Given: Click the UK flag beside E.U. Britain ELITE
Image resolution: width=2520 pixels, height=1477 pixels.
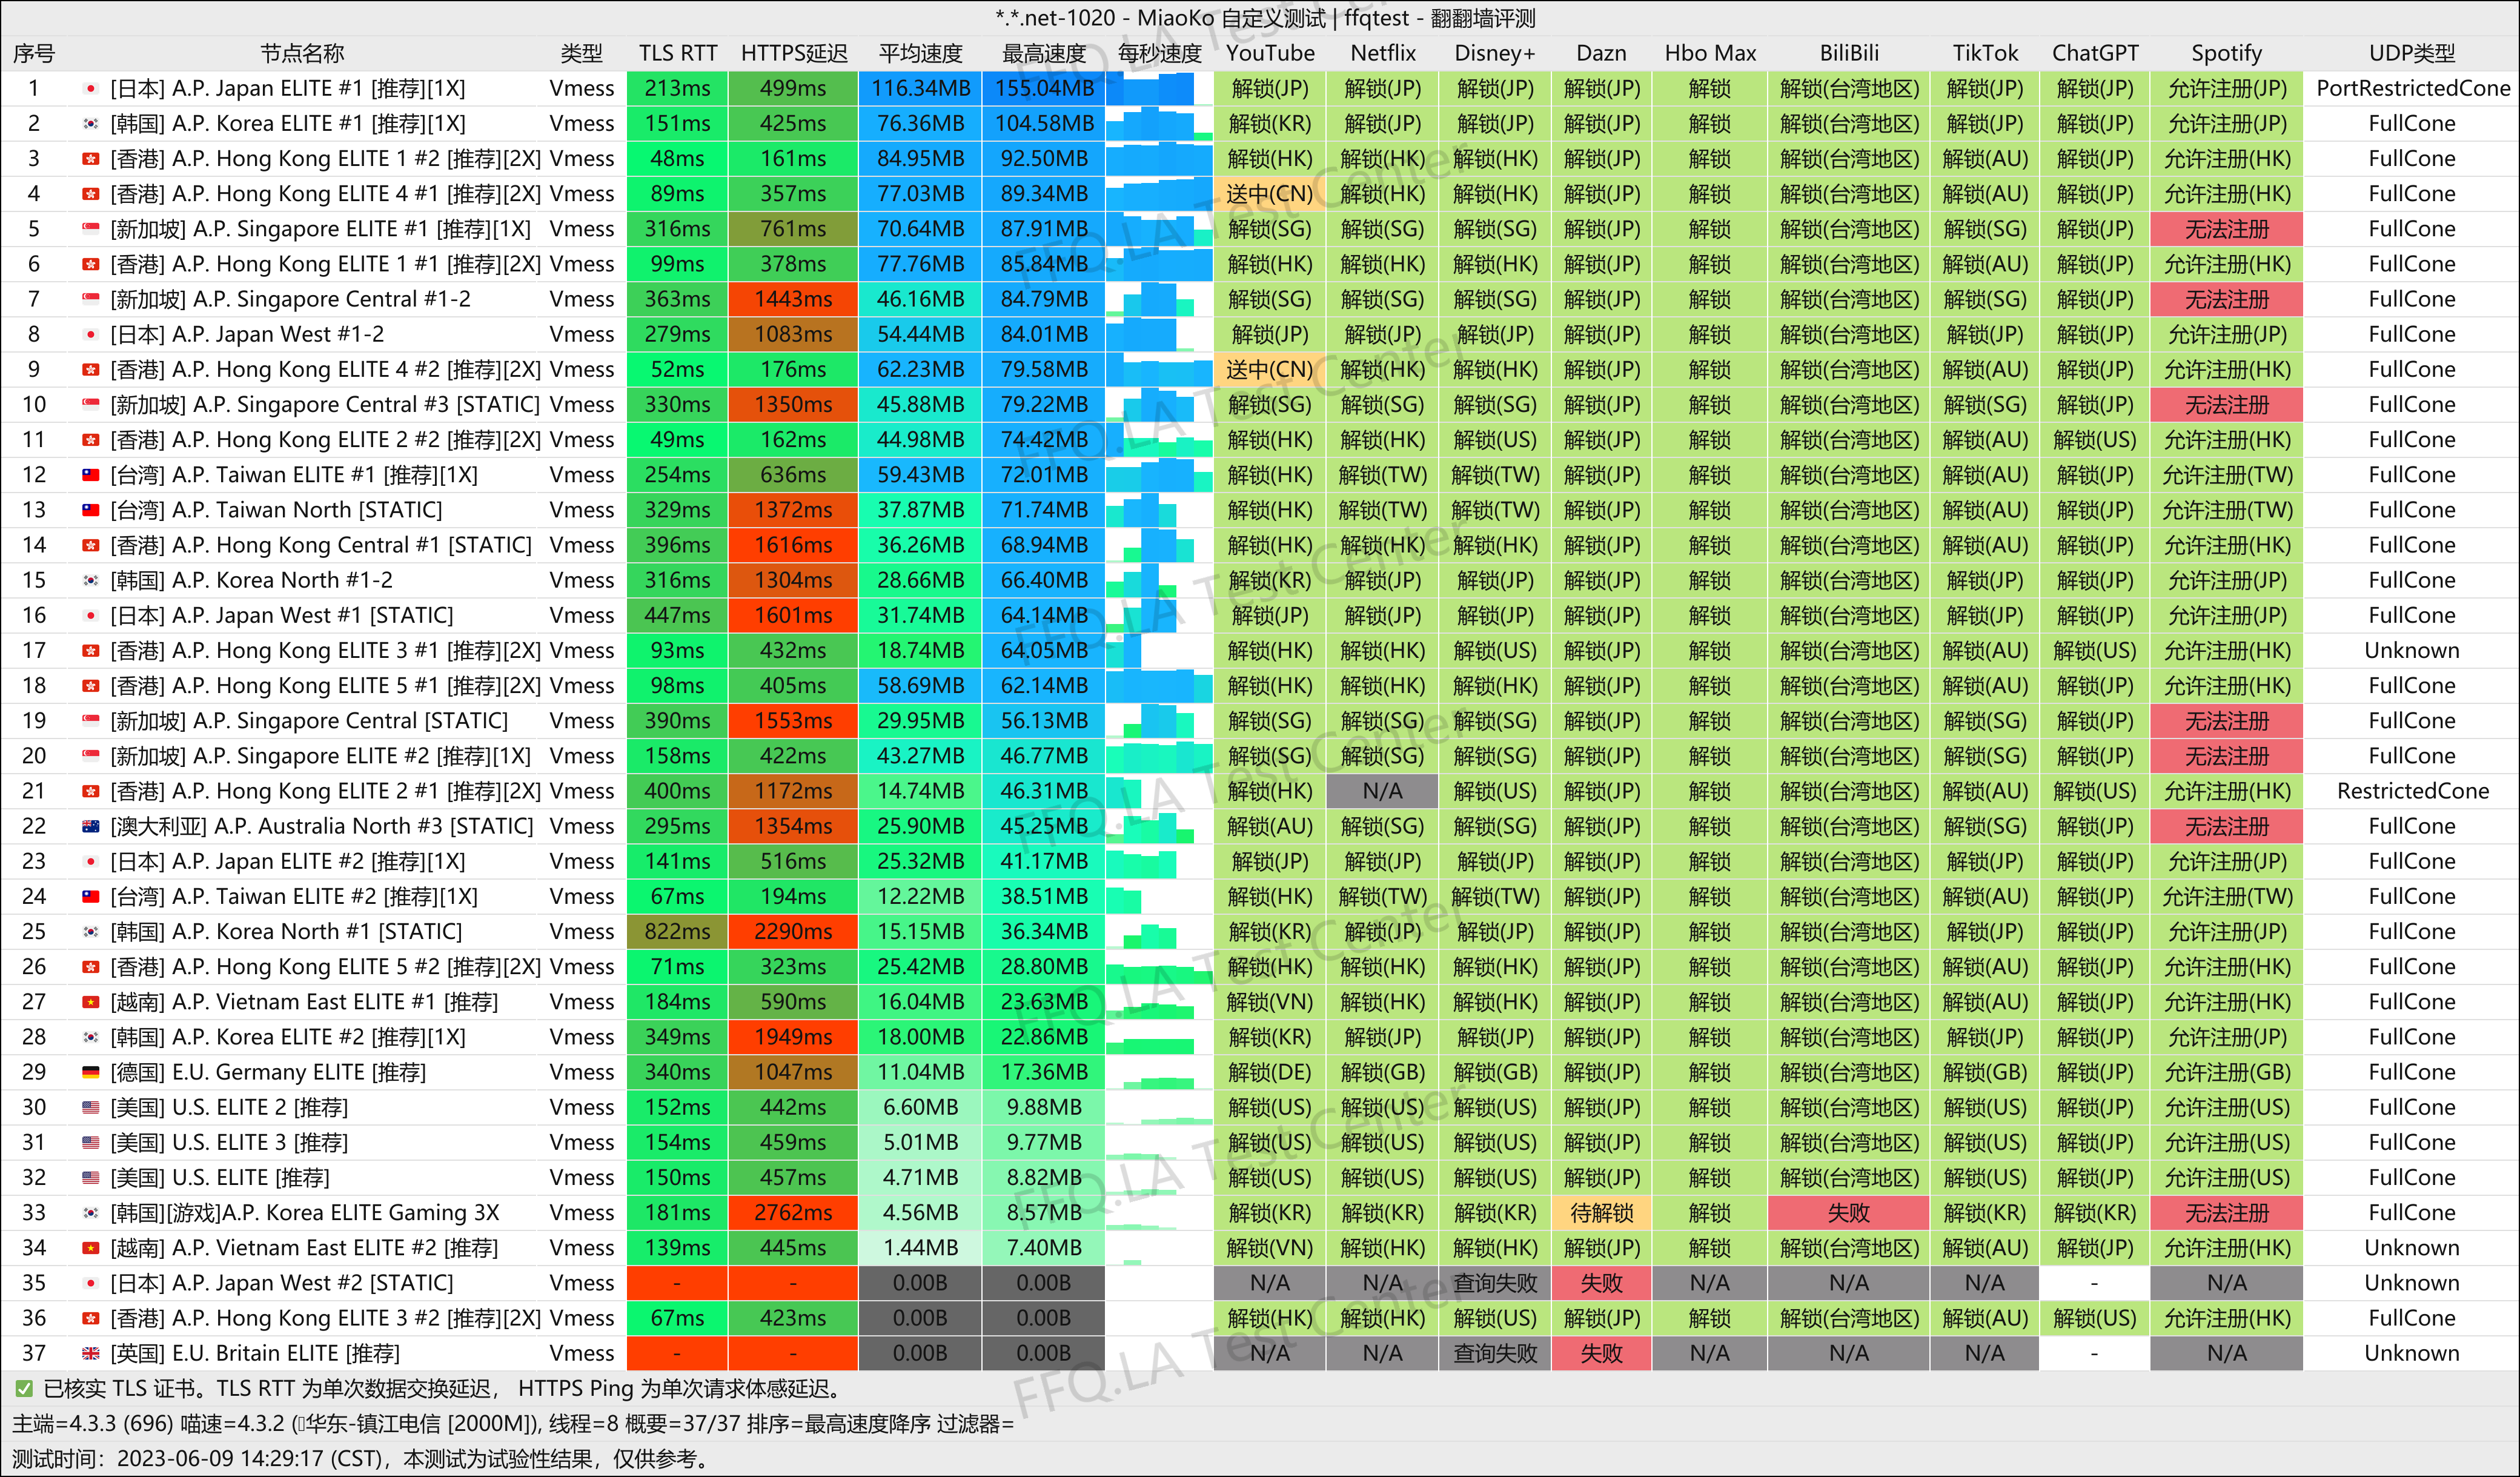Looking at the screenshot, I should [x=91, y=1353].
